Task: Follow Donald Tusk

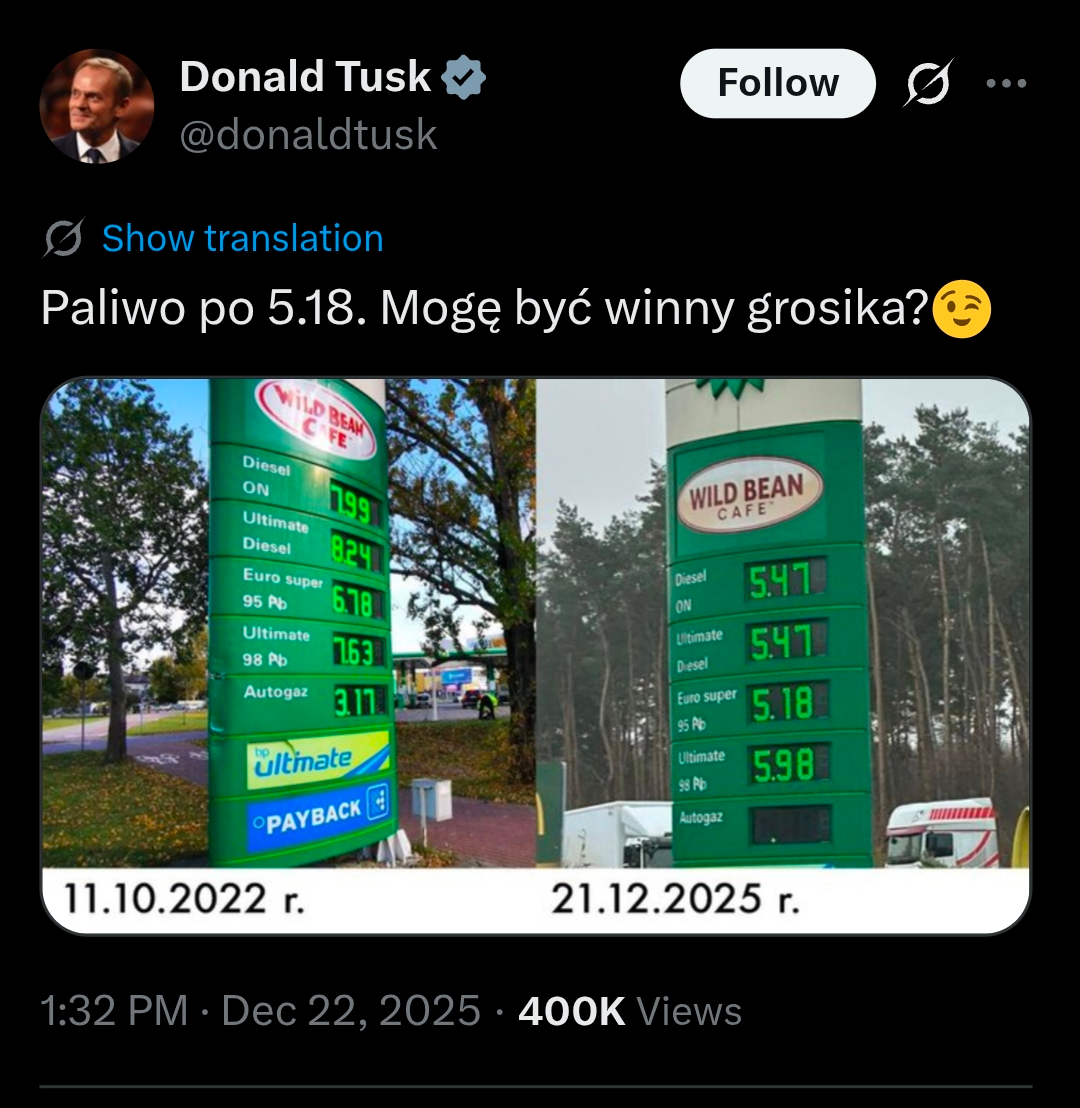Action: click(777, 83)
